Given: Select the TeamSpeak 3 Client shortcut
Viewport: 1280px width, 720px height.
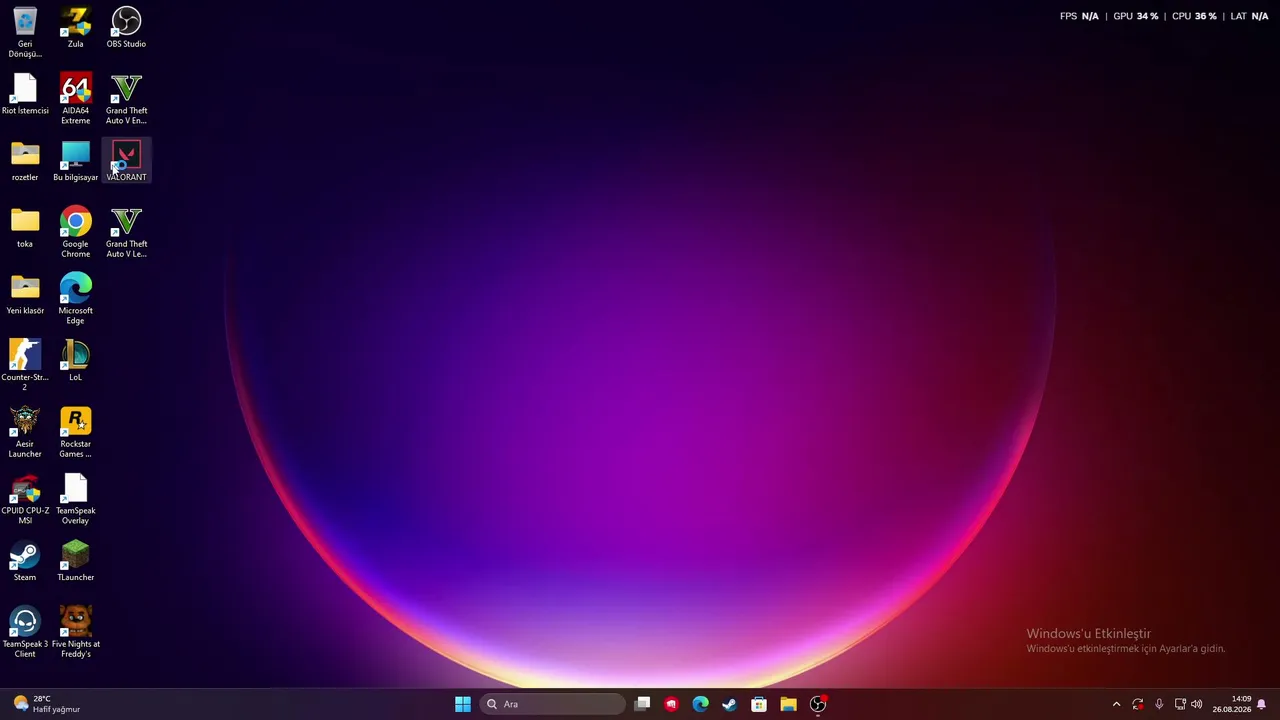Looking at the screenshot, I should [x=25, y=632].
